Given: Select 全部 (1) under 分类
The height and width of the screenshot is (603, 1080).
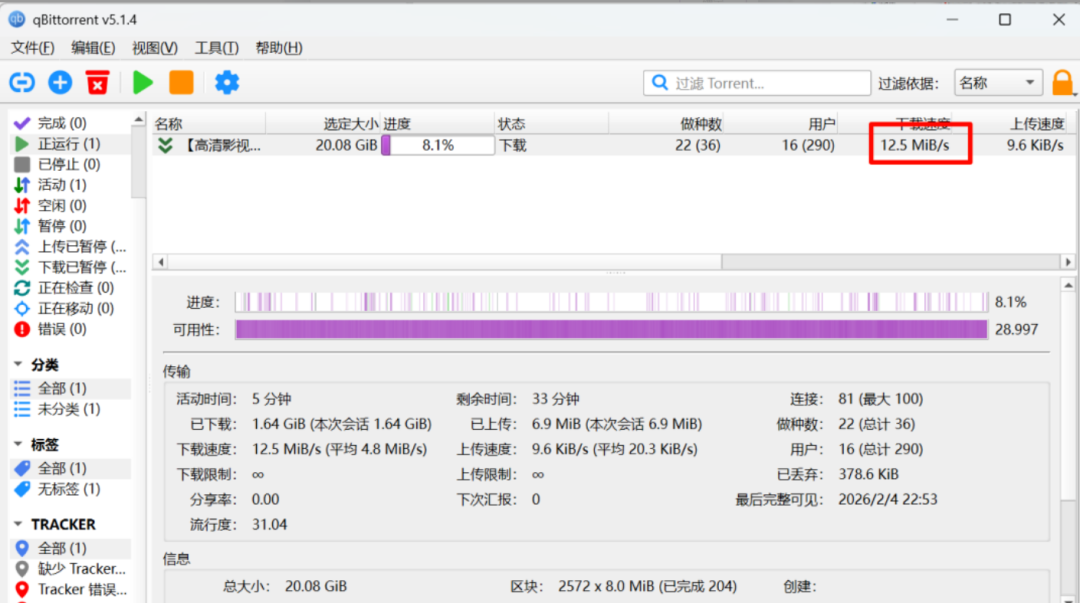Looking at the screenshot, I should point(70,388).
